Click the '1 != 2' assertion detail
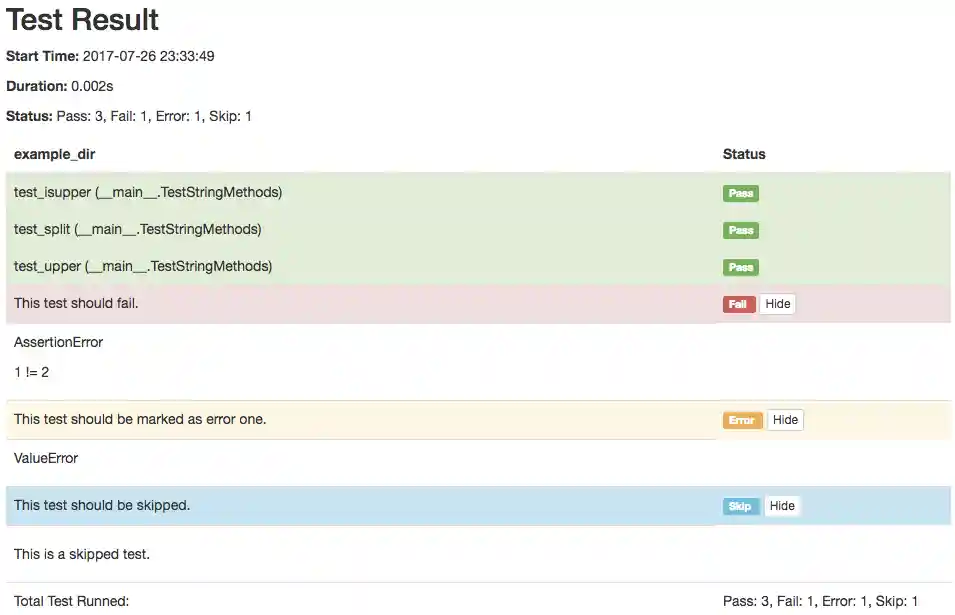This screenshot has width=955, height=615. 31,372
